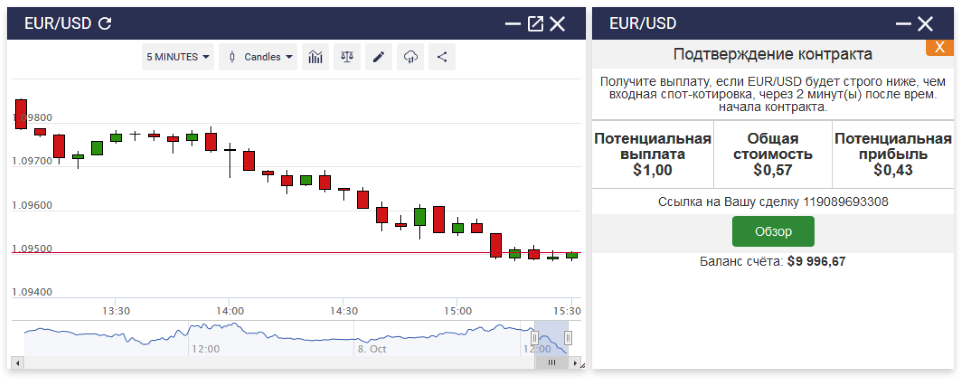Screen dimensions: 963x387
Task: Refresh the EUR/USD chart window
Action: tap(105, 24)
